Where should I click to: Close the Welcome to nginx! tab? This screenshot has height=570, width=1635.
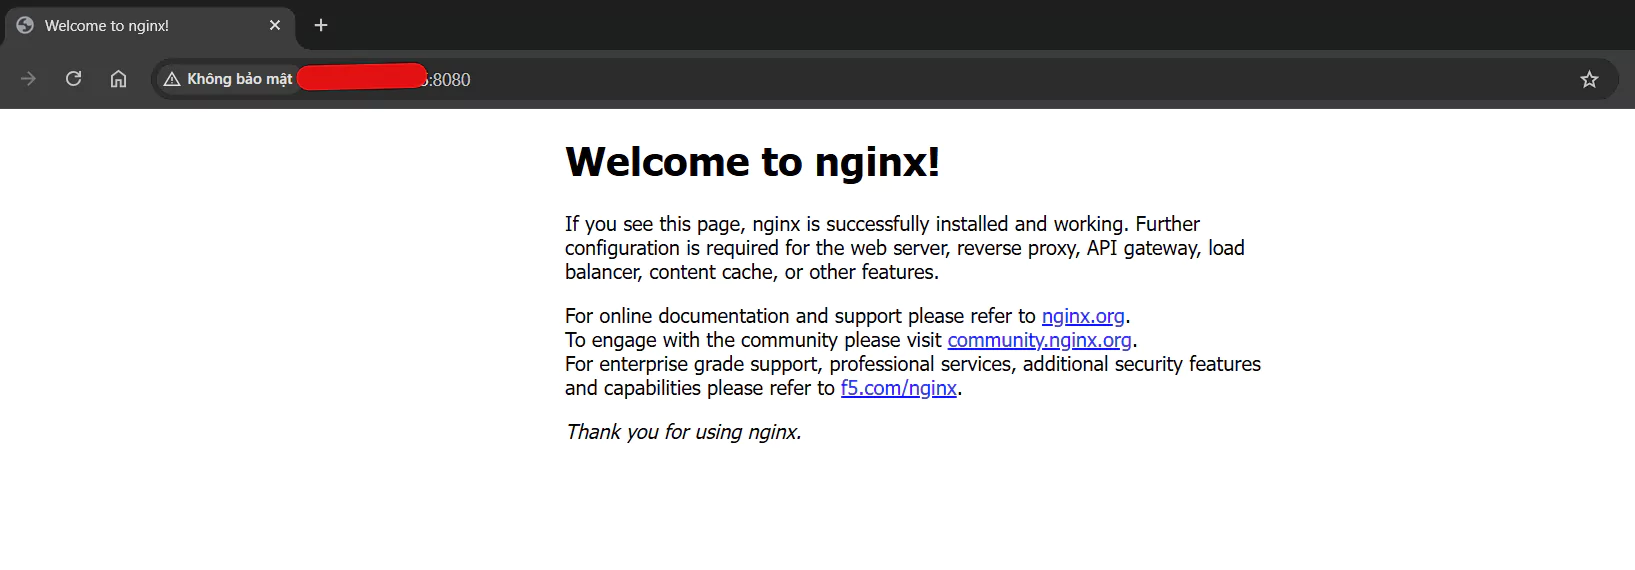(275, 25)
